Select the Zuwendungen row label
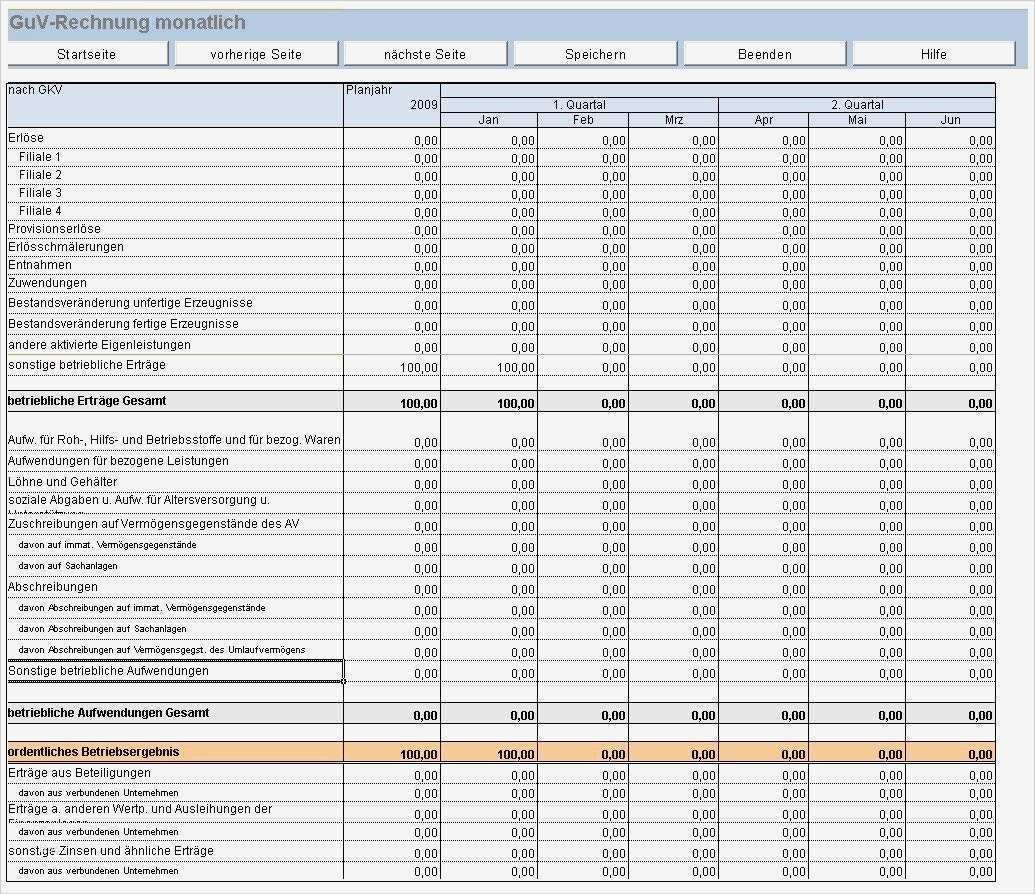Viewport: 1035px width, 894px height. (47, 283)
